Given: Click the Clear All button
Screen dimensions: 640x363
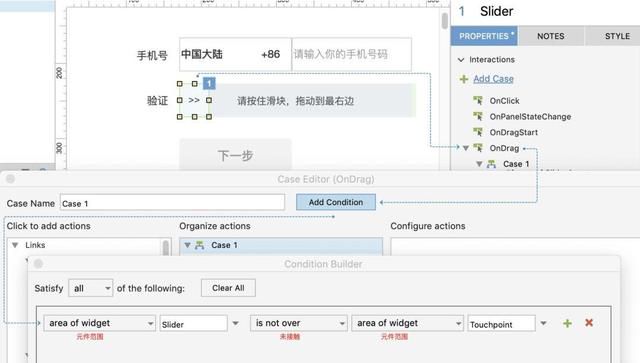Looking at the screenshot, I should (x=228, y=288).
